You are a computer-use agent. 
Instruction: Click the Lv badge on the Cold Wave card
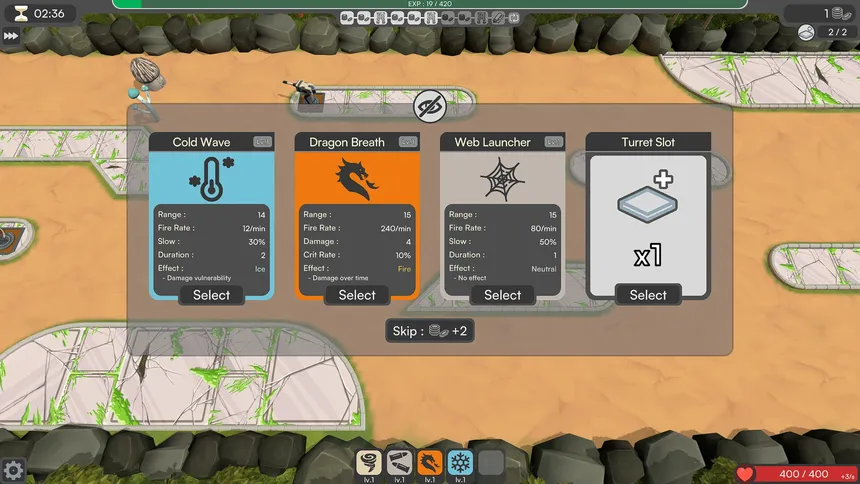tap(263, 142)
